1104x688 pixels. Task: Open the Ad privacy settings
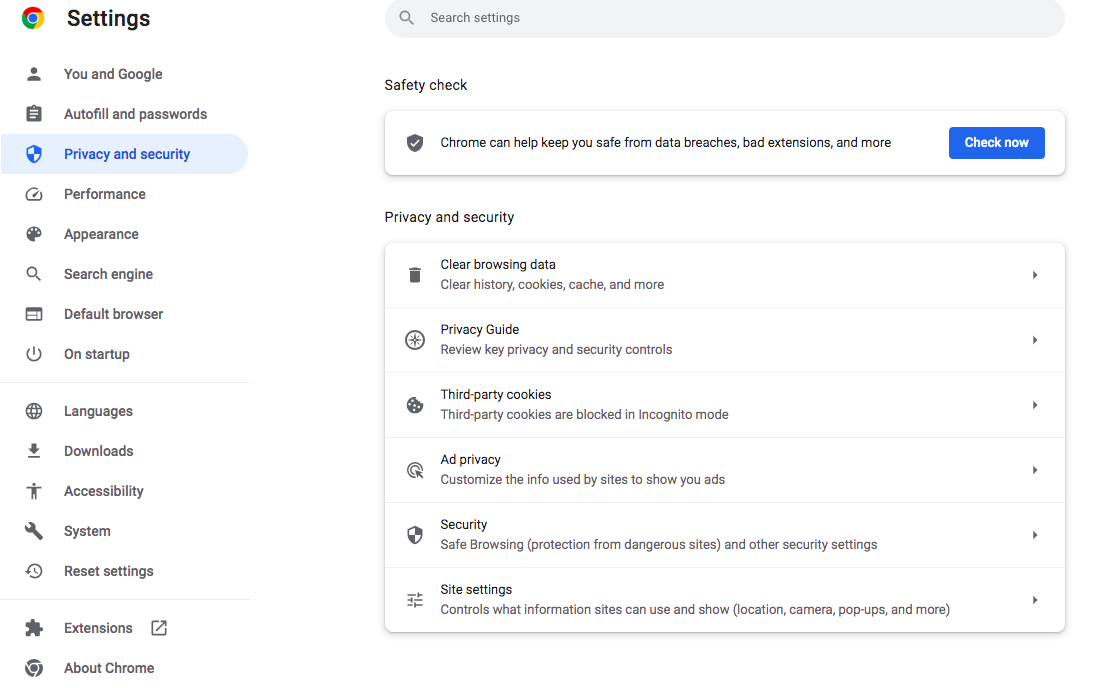coord(724,470)
